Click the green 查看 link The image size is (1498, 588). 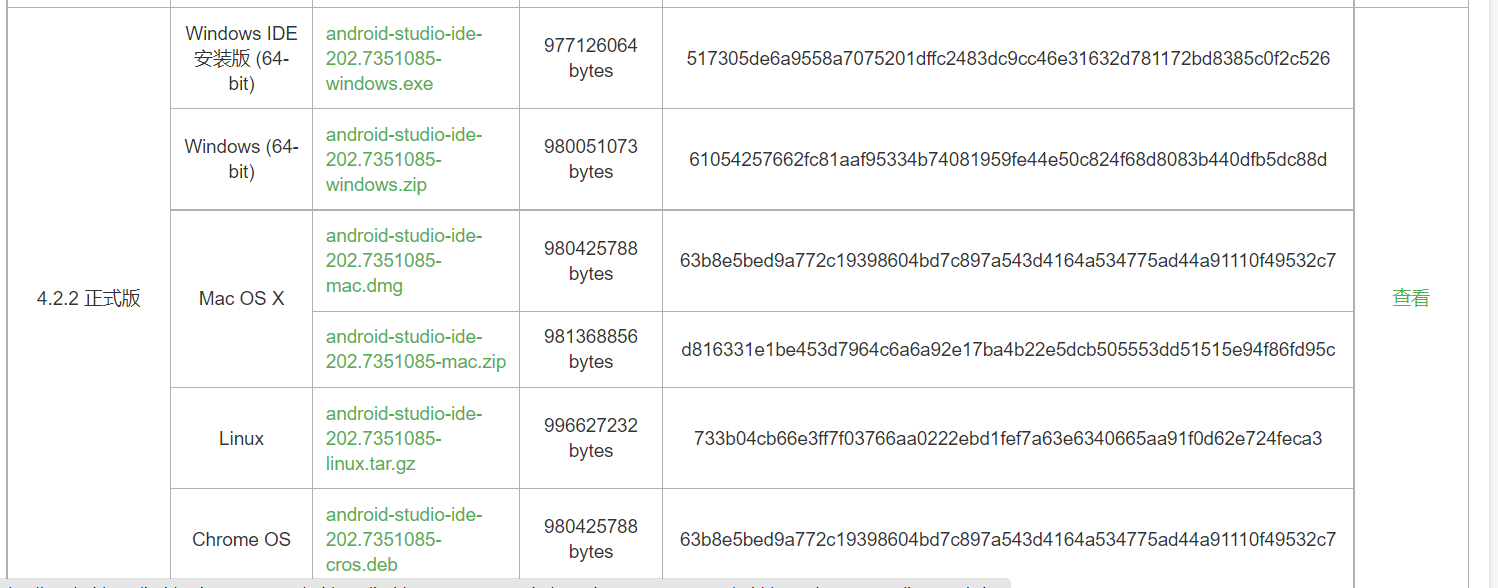[1410, 298]
